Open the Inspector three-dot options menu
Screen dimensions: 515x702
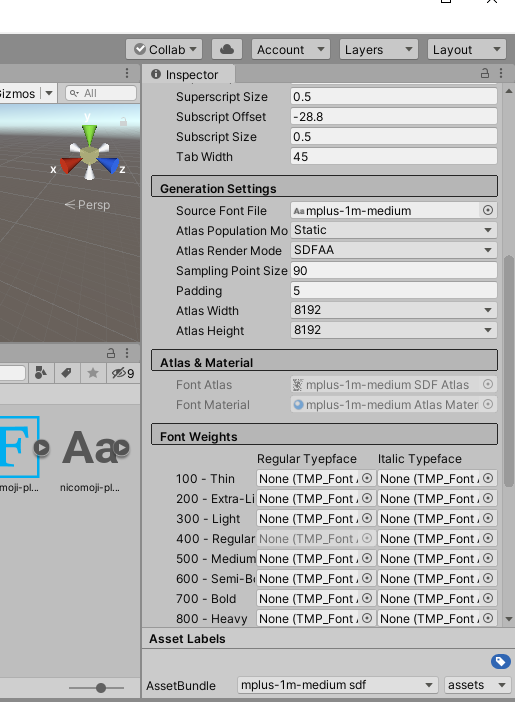[501, 73]
